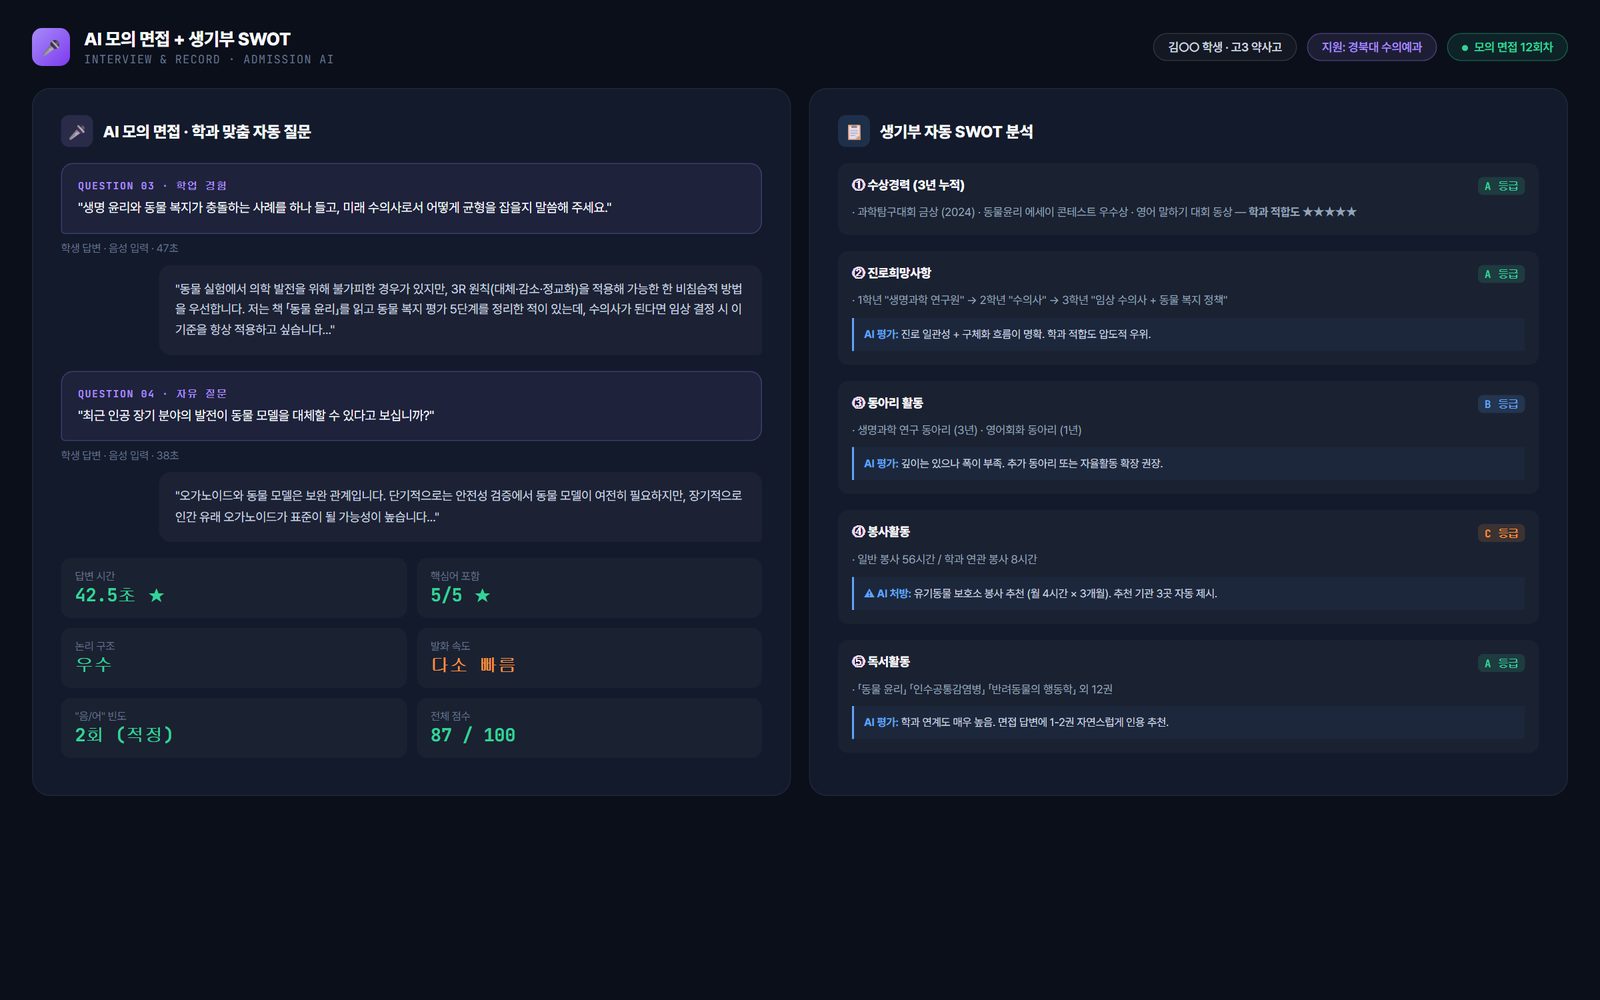The width and height of the screenshot is (1600, 1000).
Task: Click the AI 모의 면접 + 생기부 SWOT title
Action: [187, 39]
